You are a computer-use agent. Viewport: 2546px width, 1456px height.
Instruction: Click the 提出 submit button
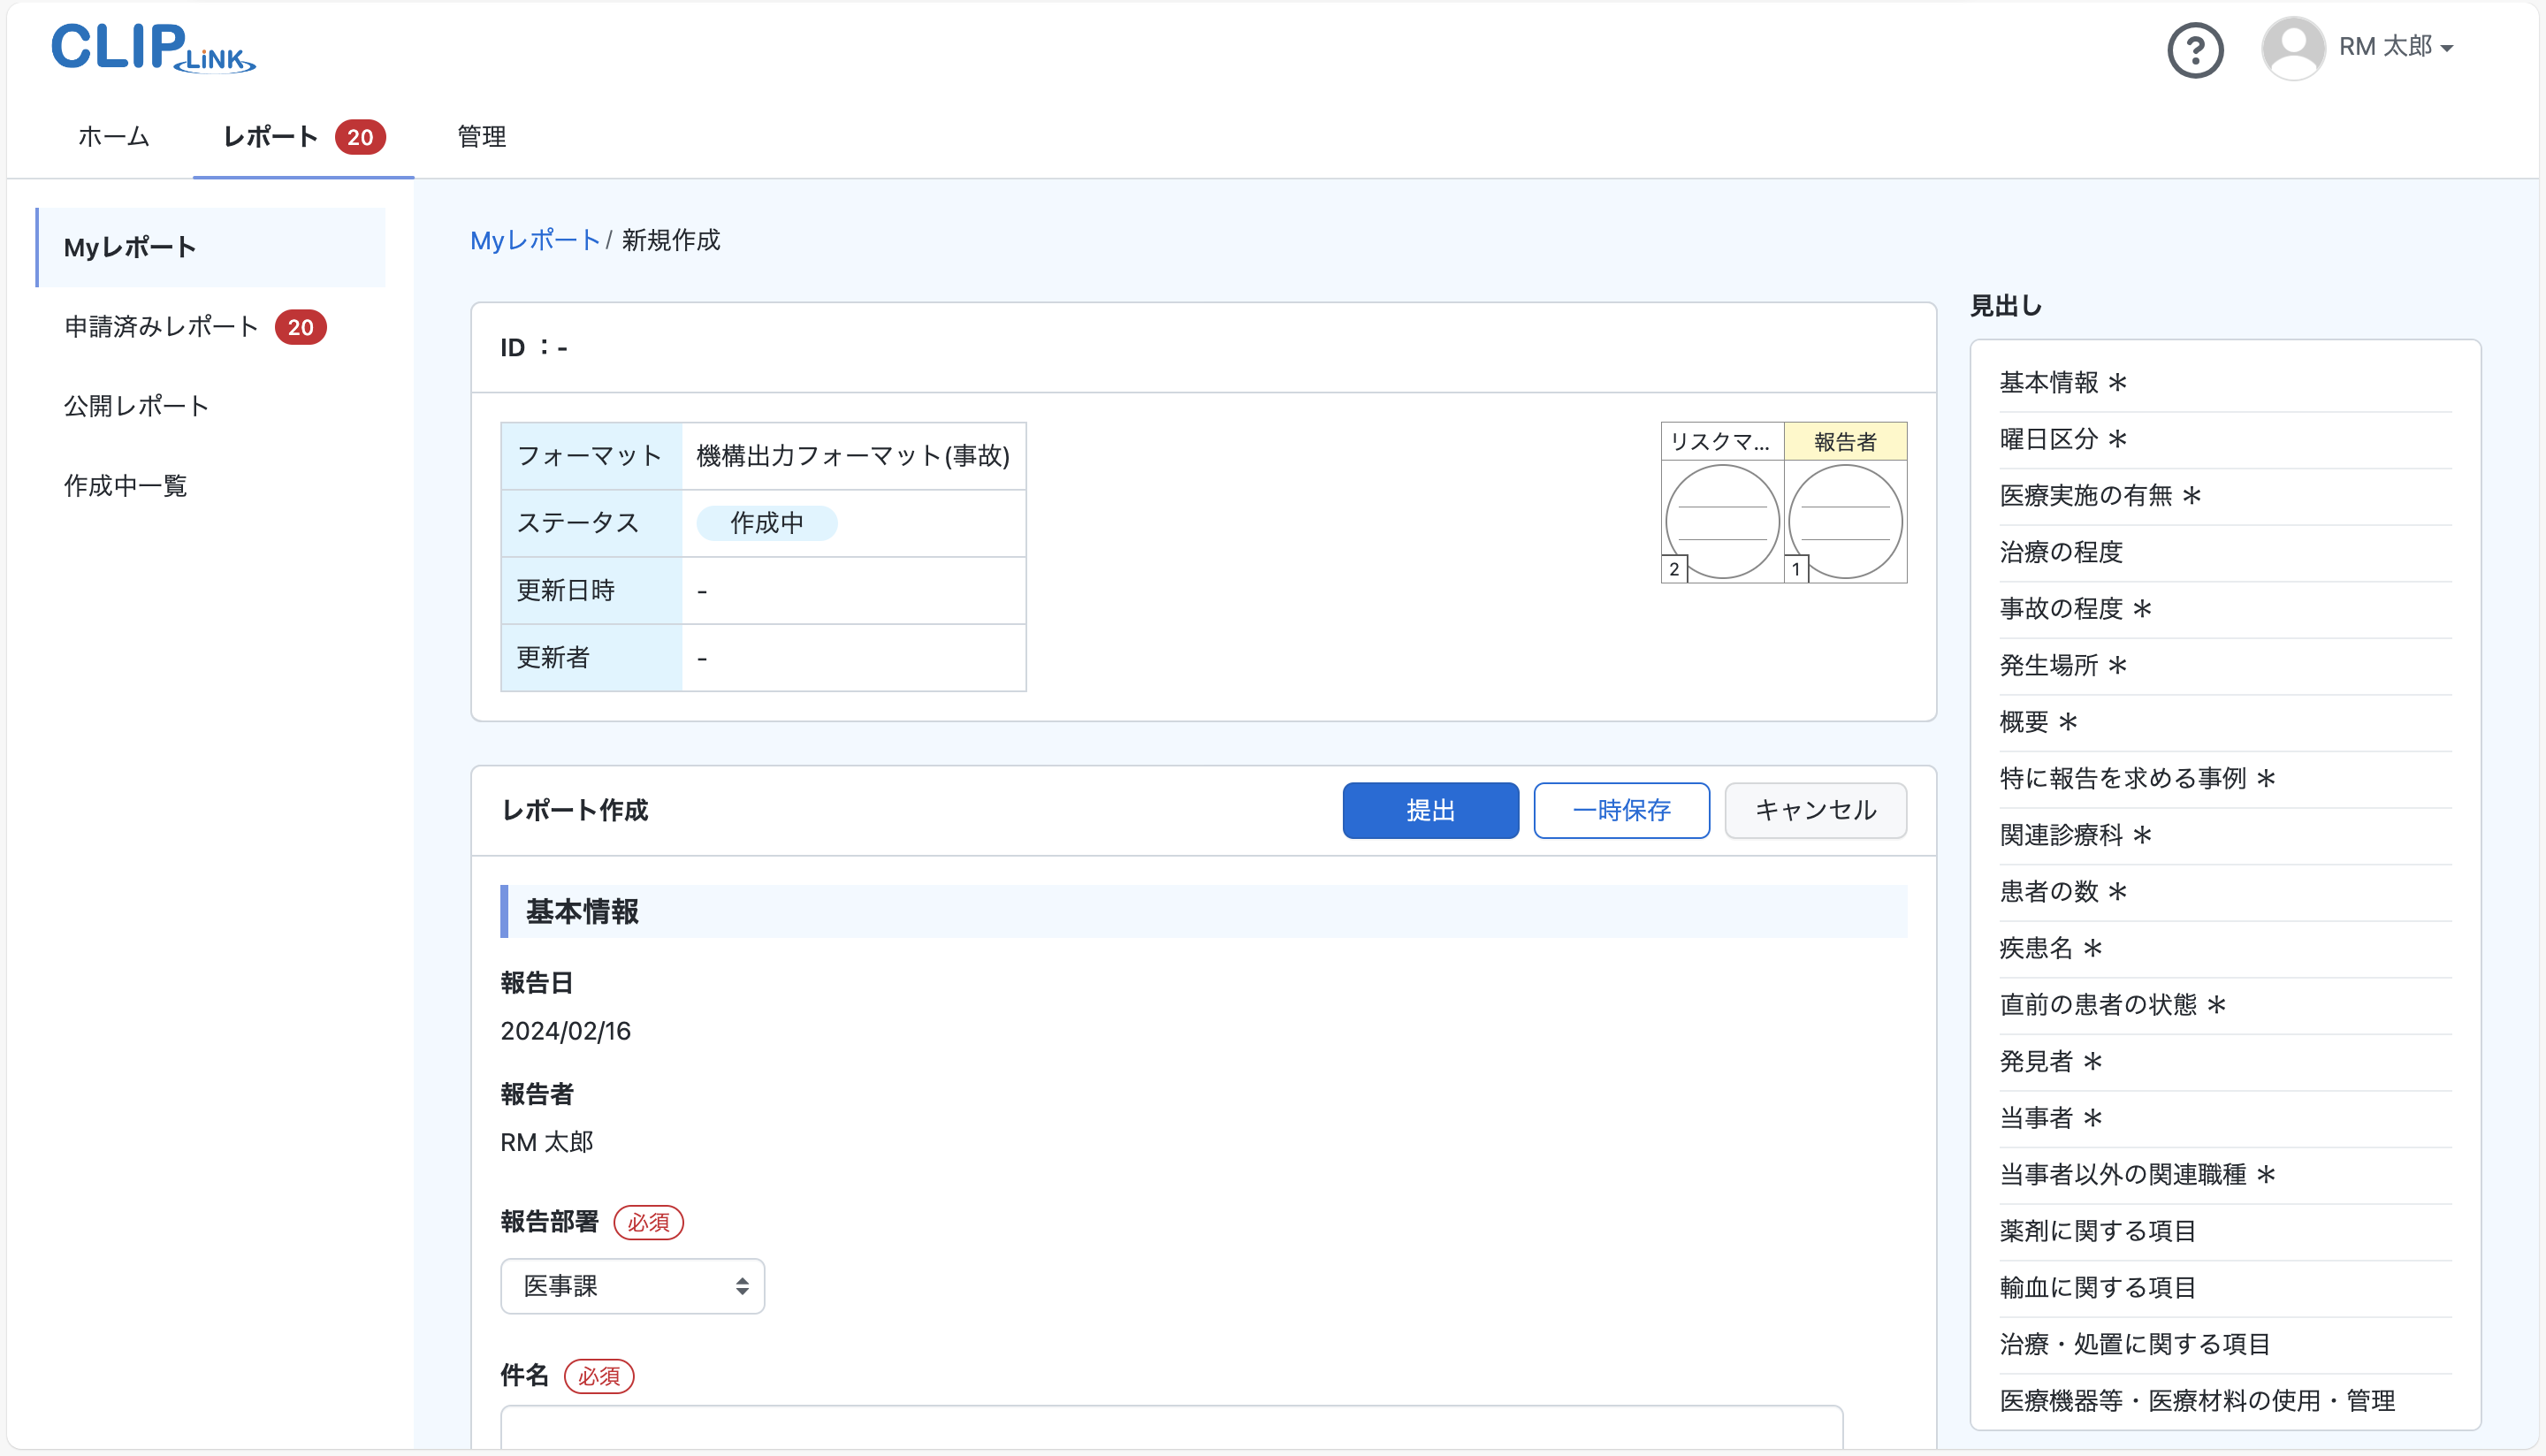tap(1430, 810)
